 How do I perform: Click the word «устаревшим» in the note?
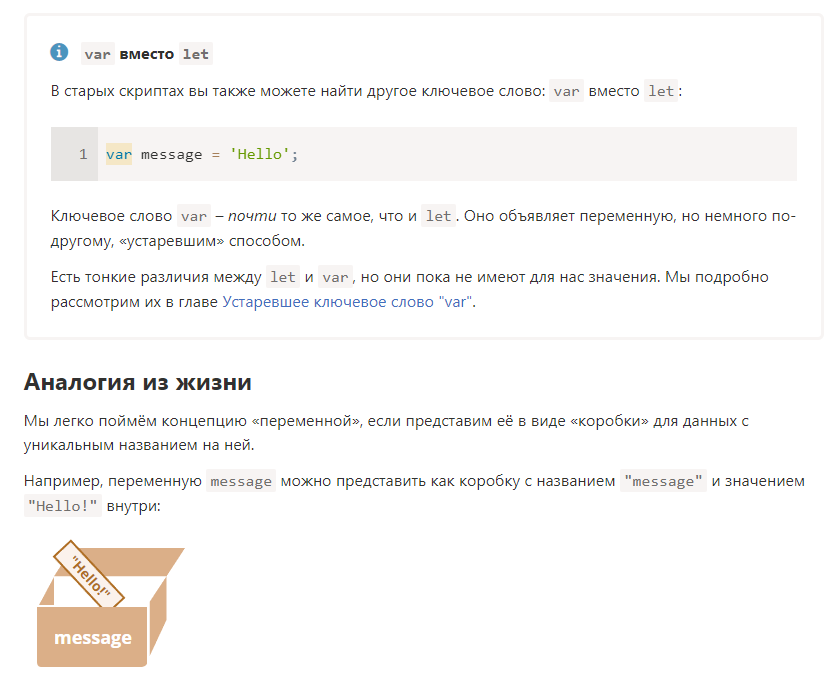[x=172, y=241]
